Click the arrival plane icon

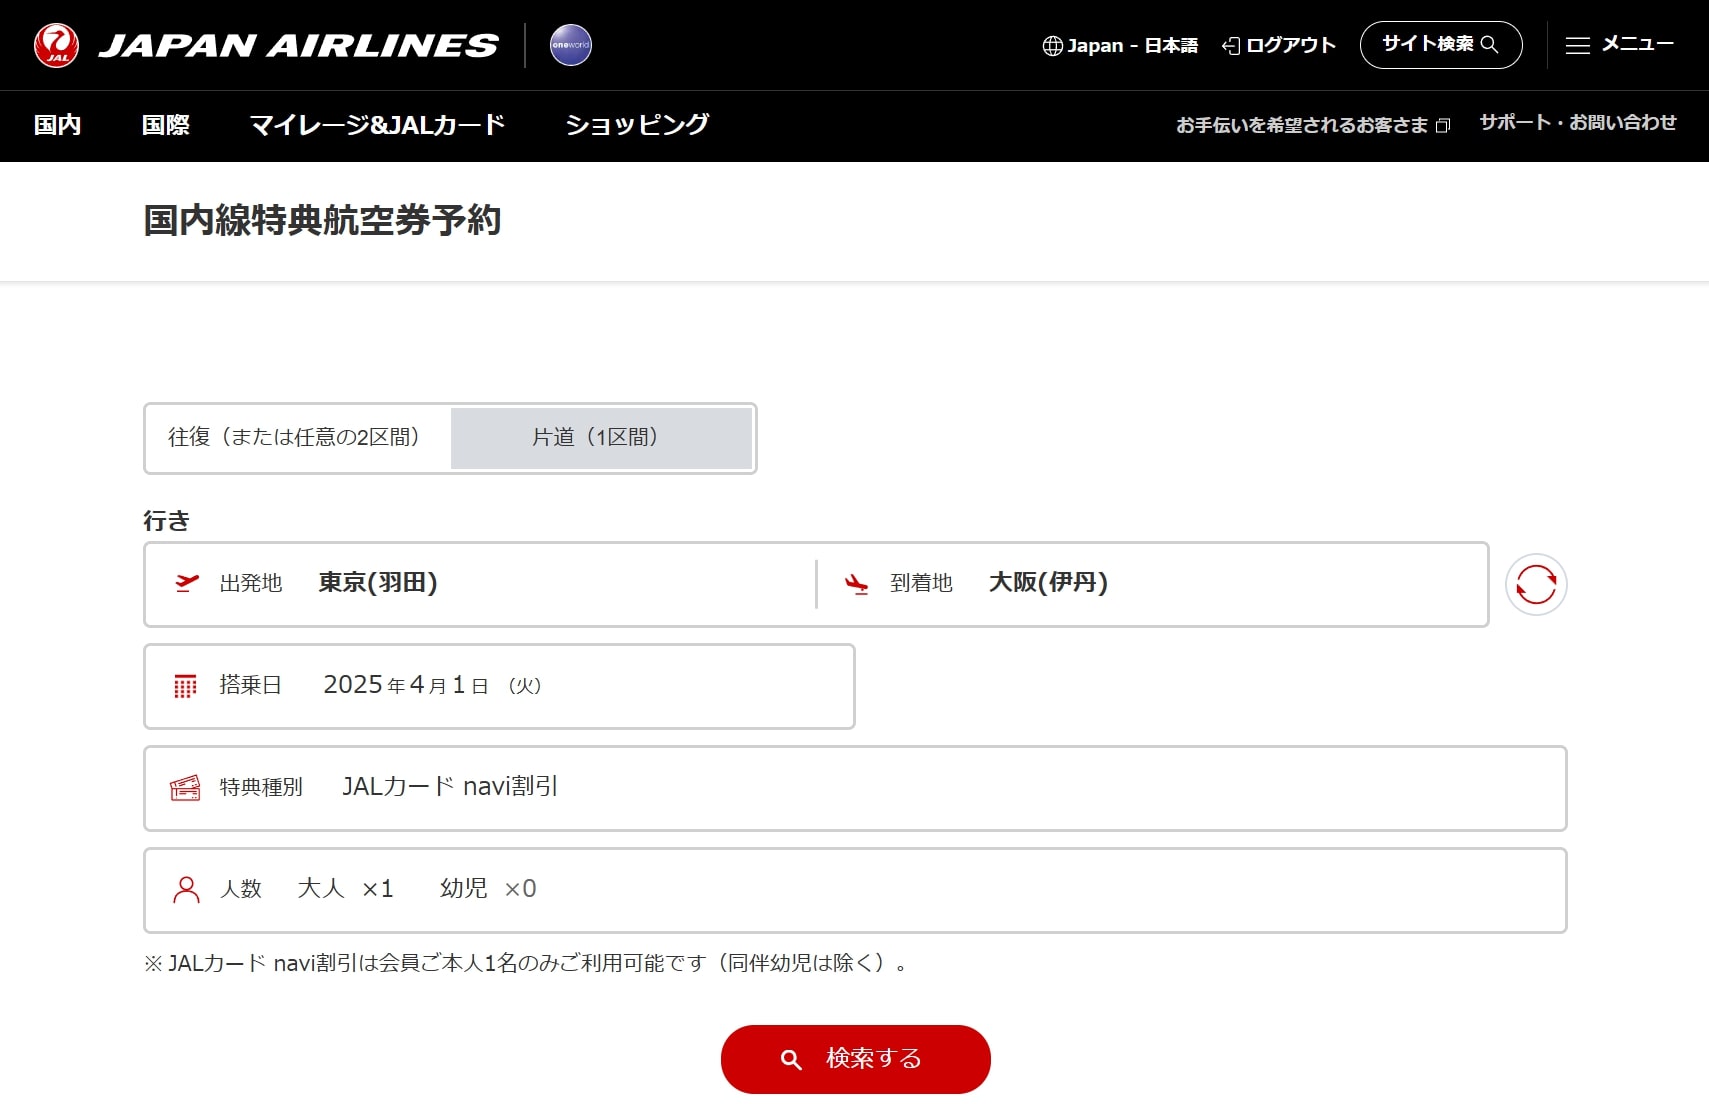coord(857,583)
